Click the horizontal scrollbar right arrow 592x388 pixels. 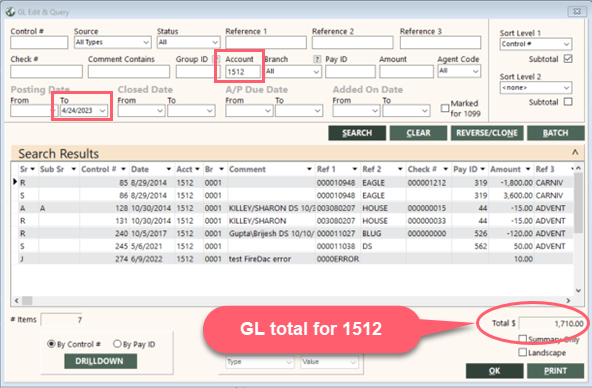pyautogui.click(x=568, y=300)
